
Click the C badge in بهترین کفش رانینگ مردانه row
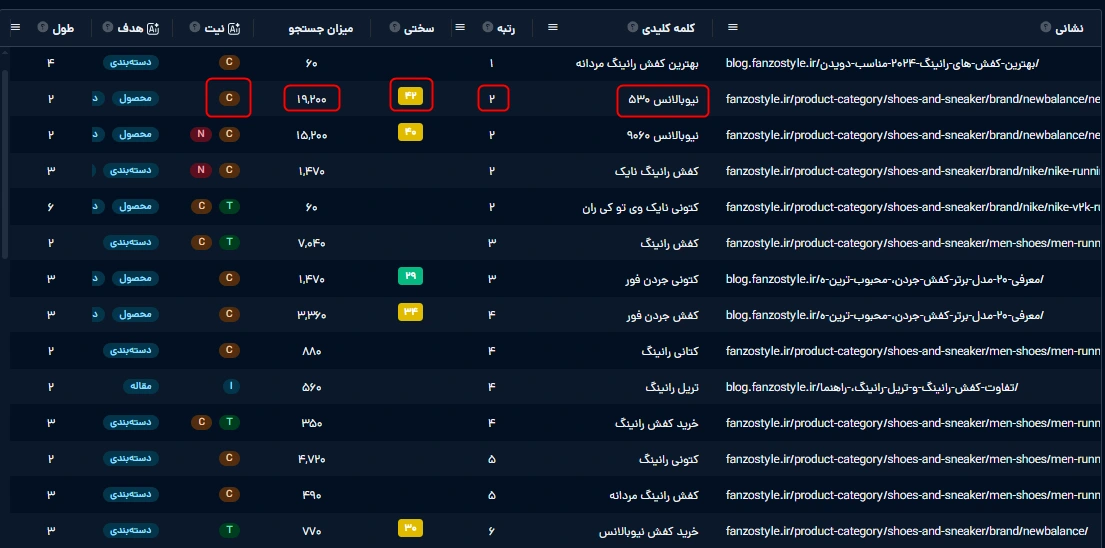point(228,63)
